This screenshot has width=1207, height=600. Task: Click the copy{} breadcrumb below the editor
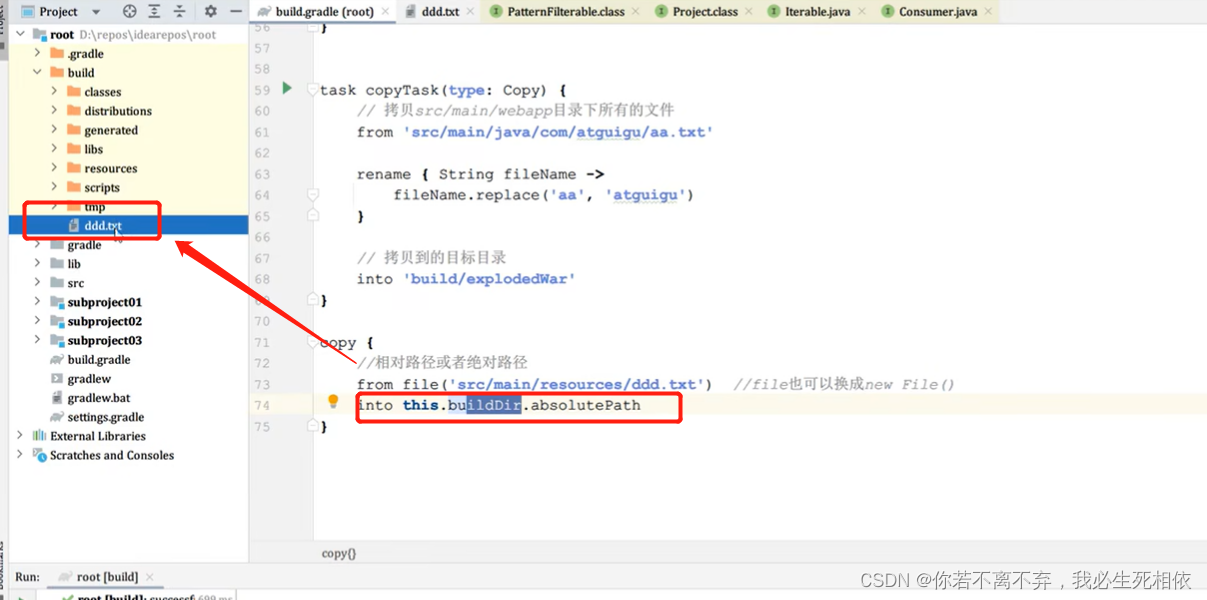pos(339,553)
